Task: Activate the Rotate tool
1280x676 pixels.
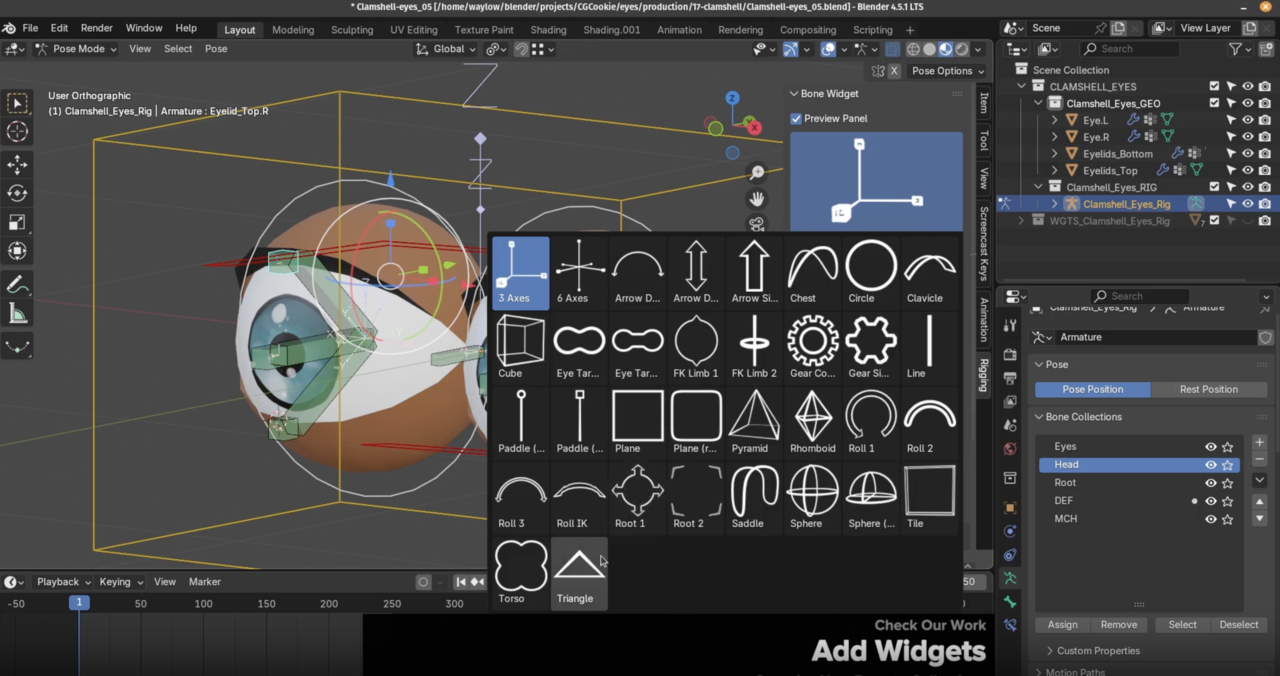Action: (17, 193)
